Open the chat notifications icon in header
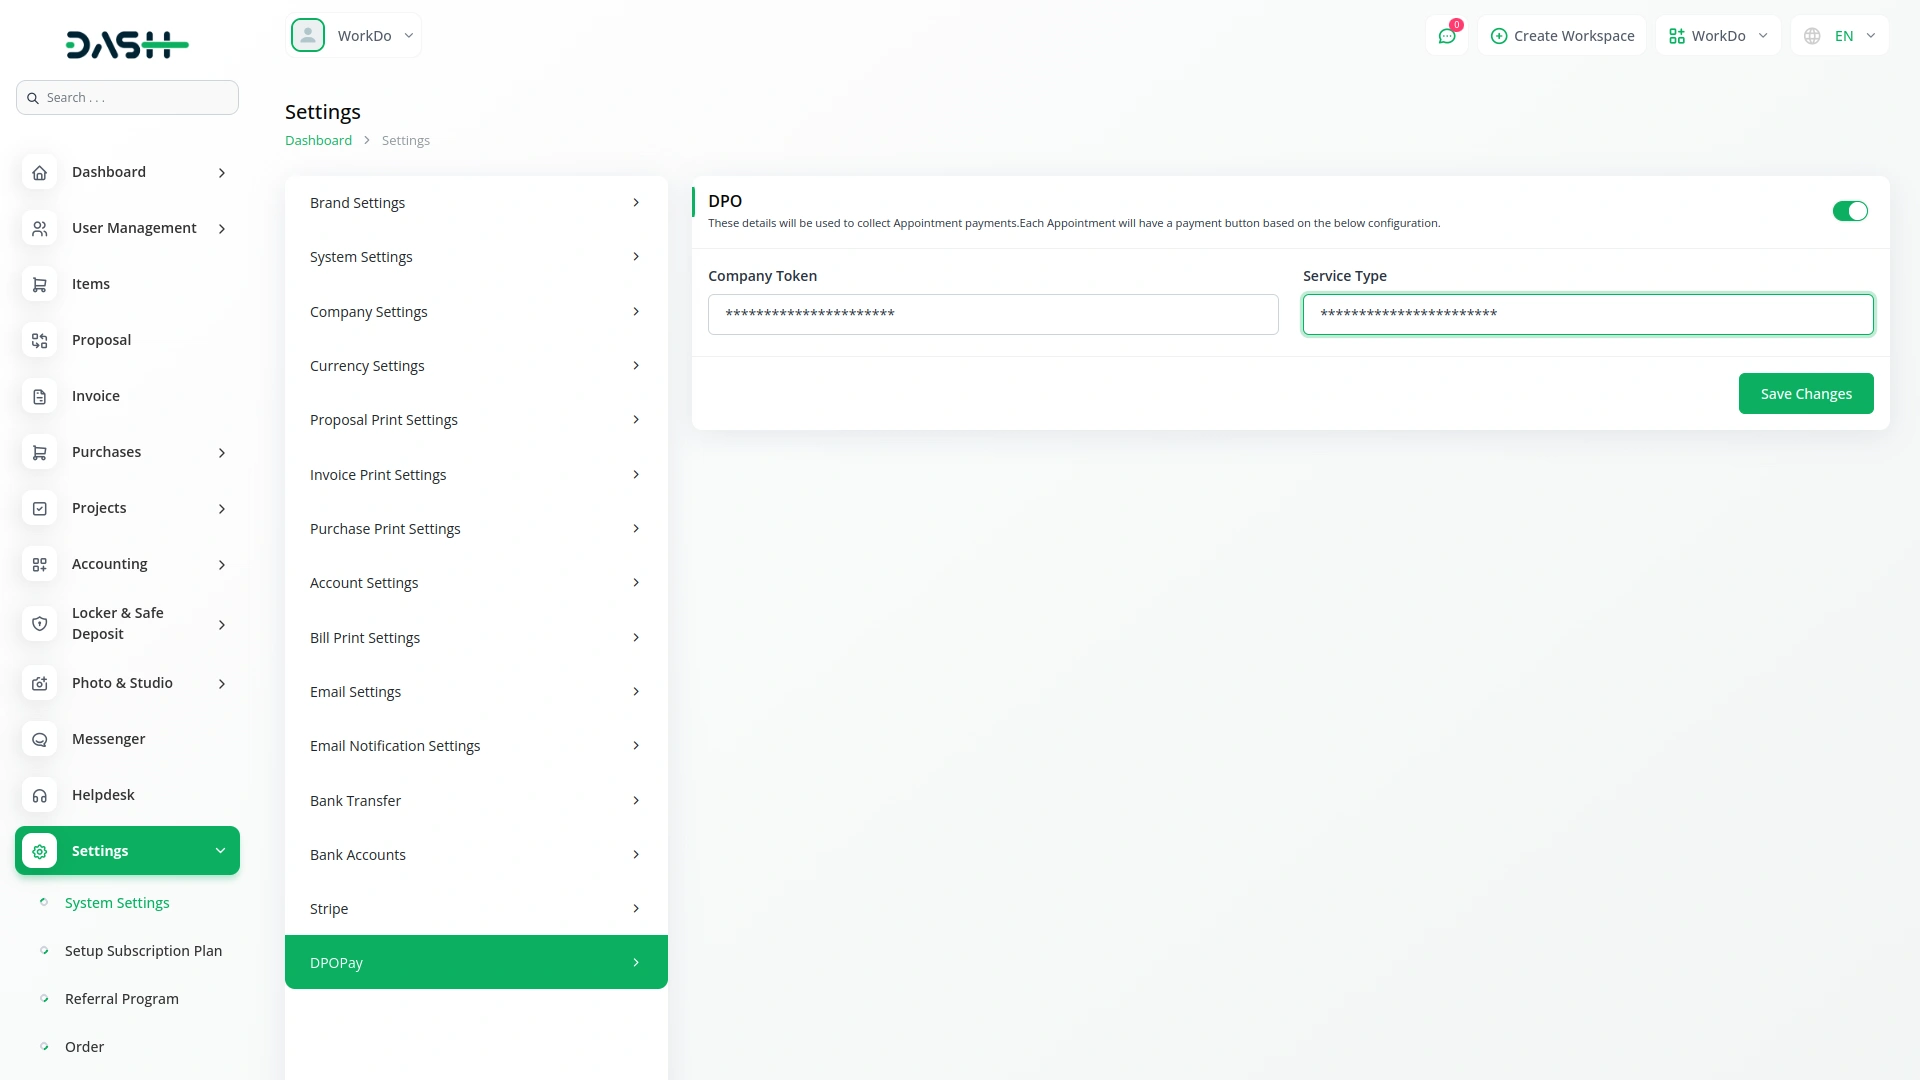This screenshot has width=1920, height=1080. point(1446,36)
